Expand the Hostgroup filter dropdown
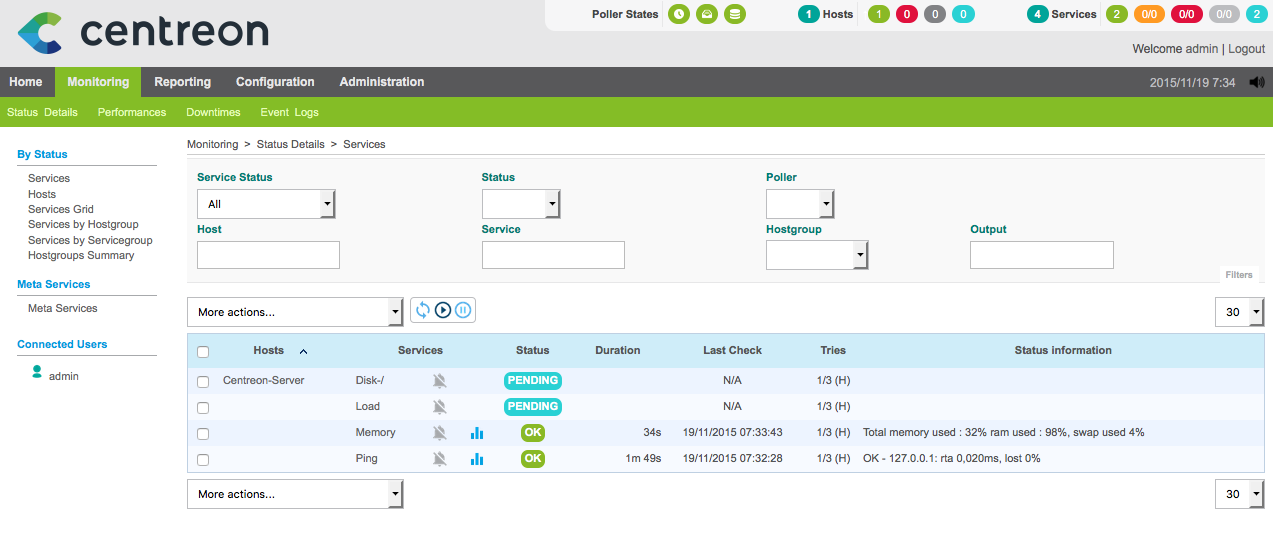 [817, 256]
